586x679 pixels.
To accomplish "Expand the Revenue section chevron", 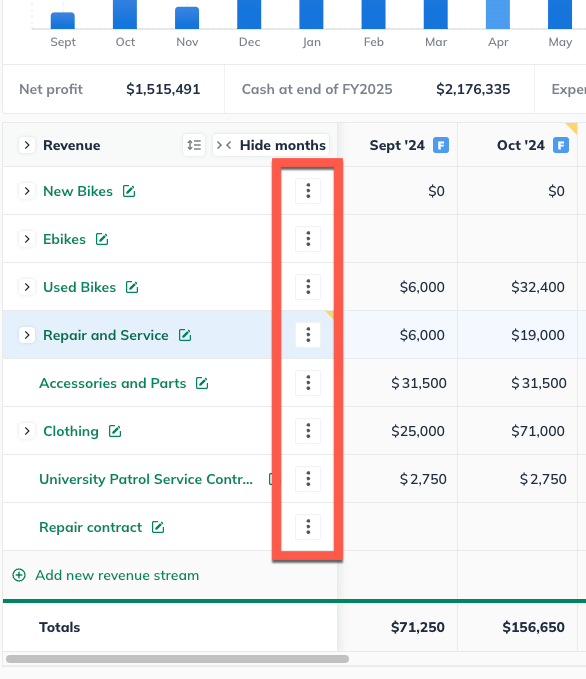I will click(27, 145).
